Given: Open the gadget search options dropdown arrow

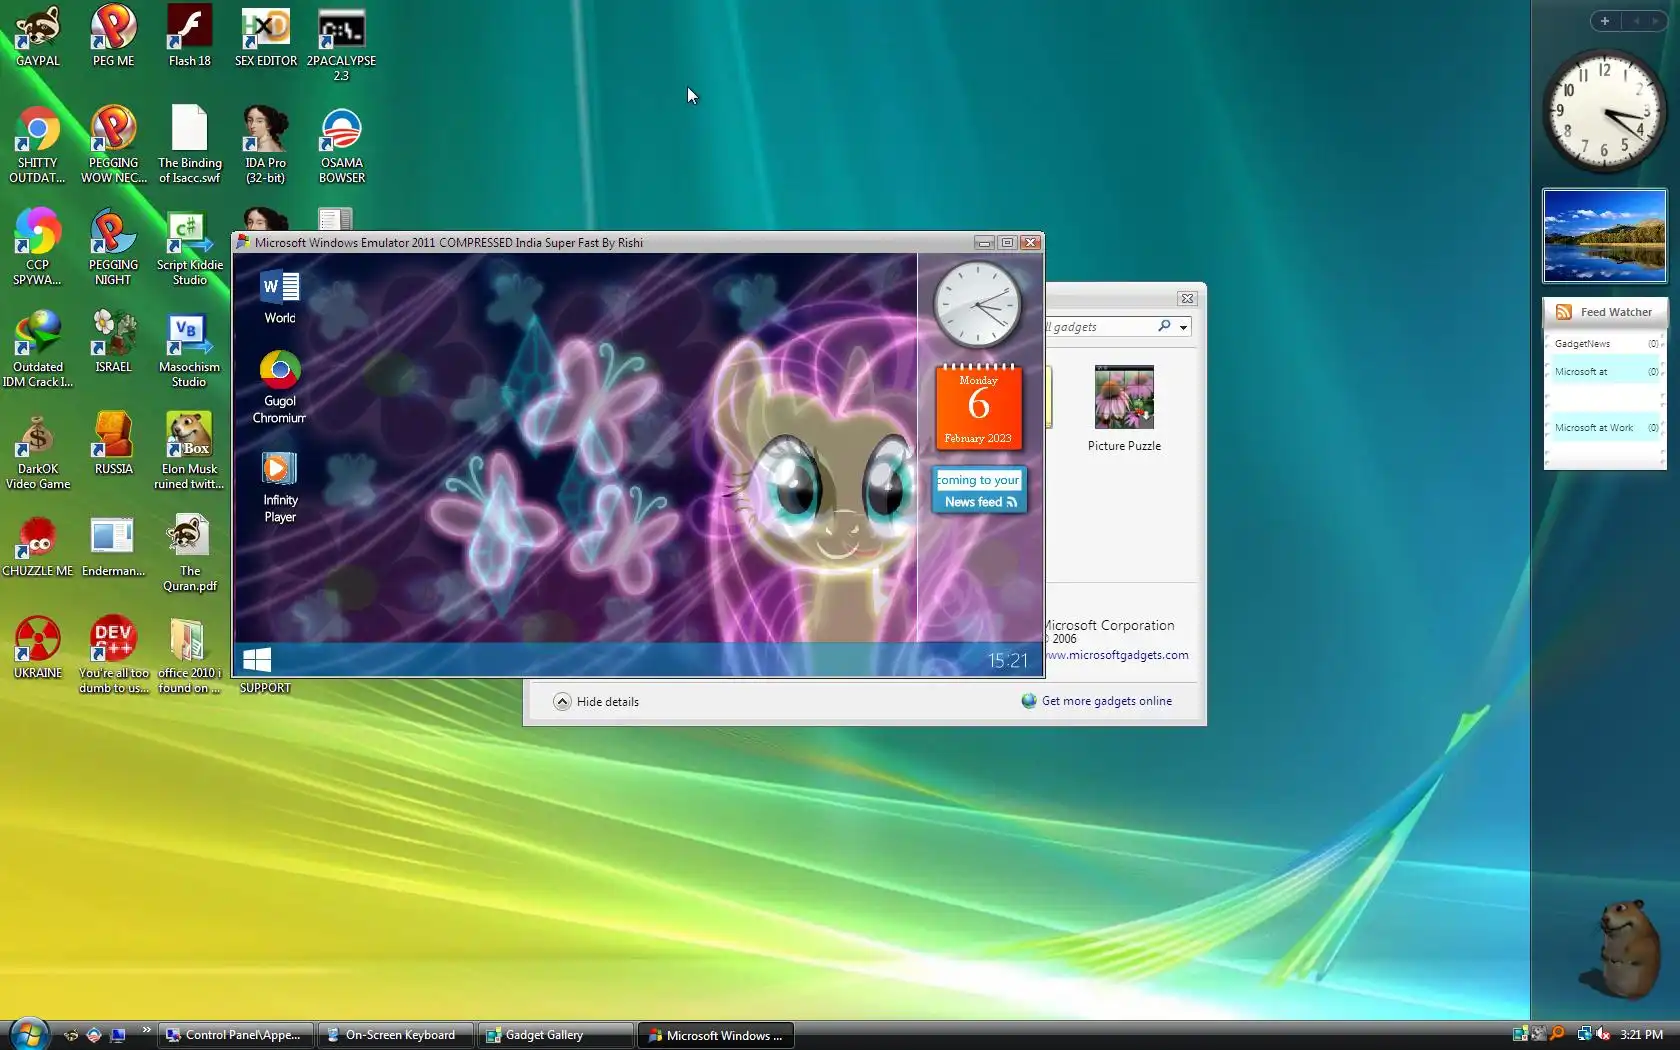Looking at the screenshot, I should (1183, 327).
